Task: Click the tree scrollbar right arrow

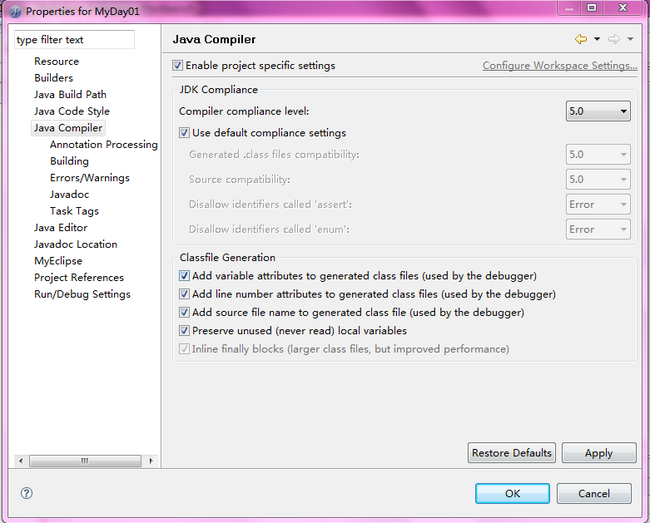Action: 151,460
